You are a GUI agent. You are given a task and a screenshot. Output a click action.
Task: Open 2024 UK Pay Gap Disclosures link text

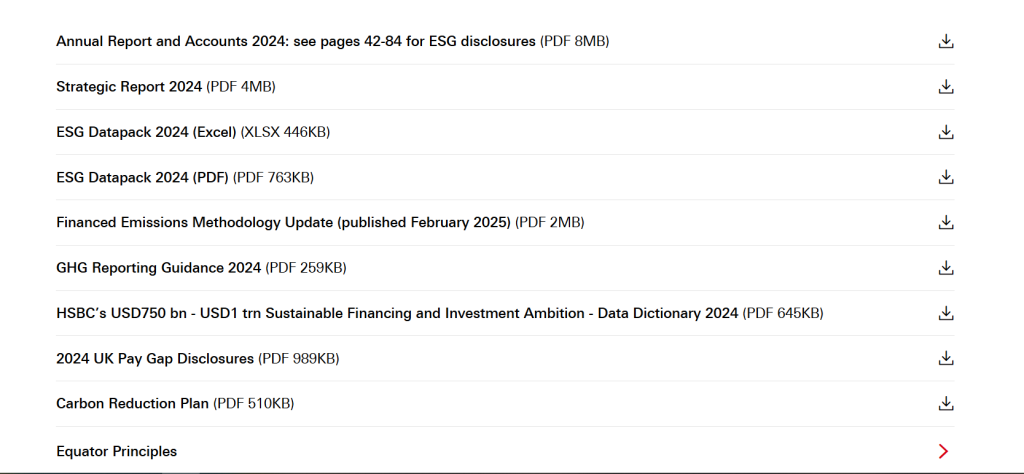pyautogui.click(x=155, y=358)
